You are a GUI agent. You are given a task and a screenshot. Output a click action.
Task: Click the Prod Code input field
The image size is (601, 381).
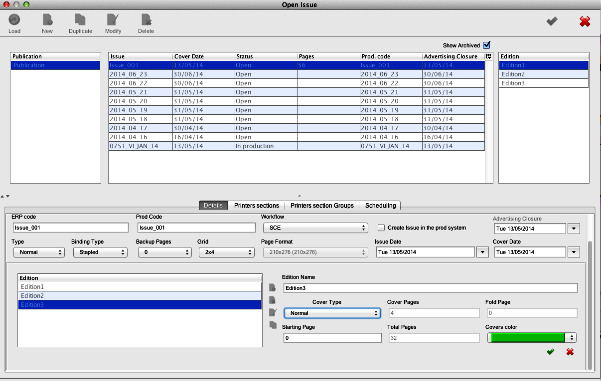tap(196, 228)
